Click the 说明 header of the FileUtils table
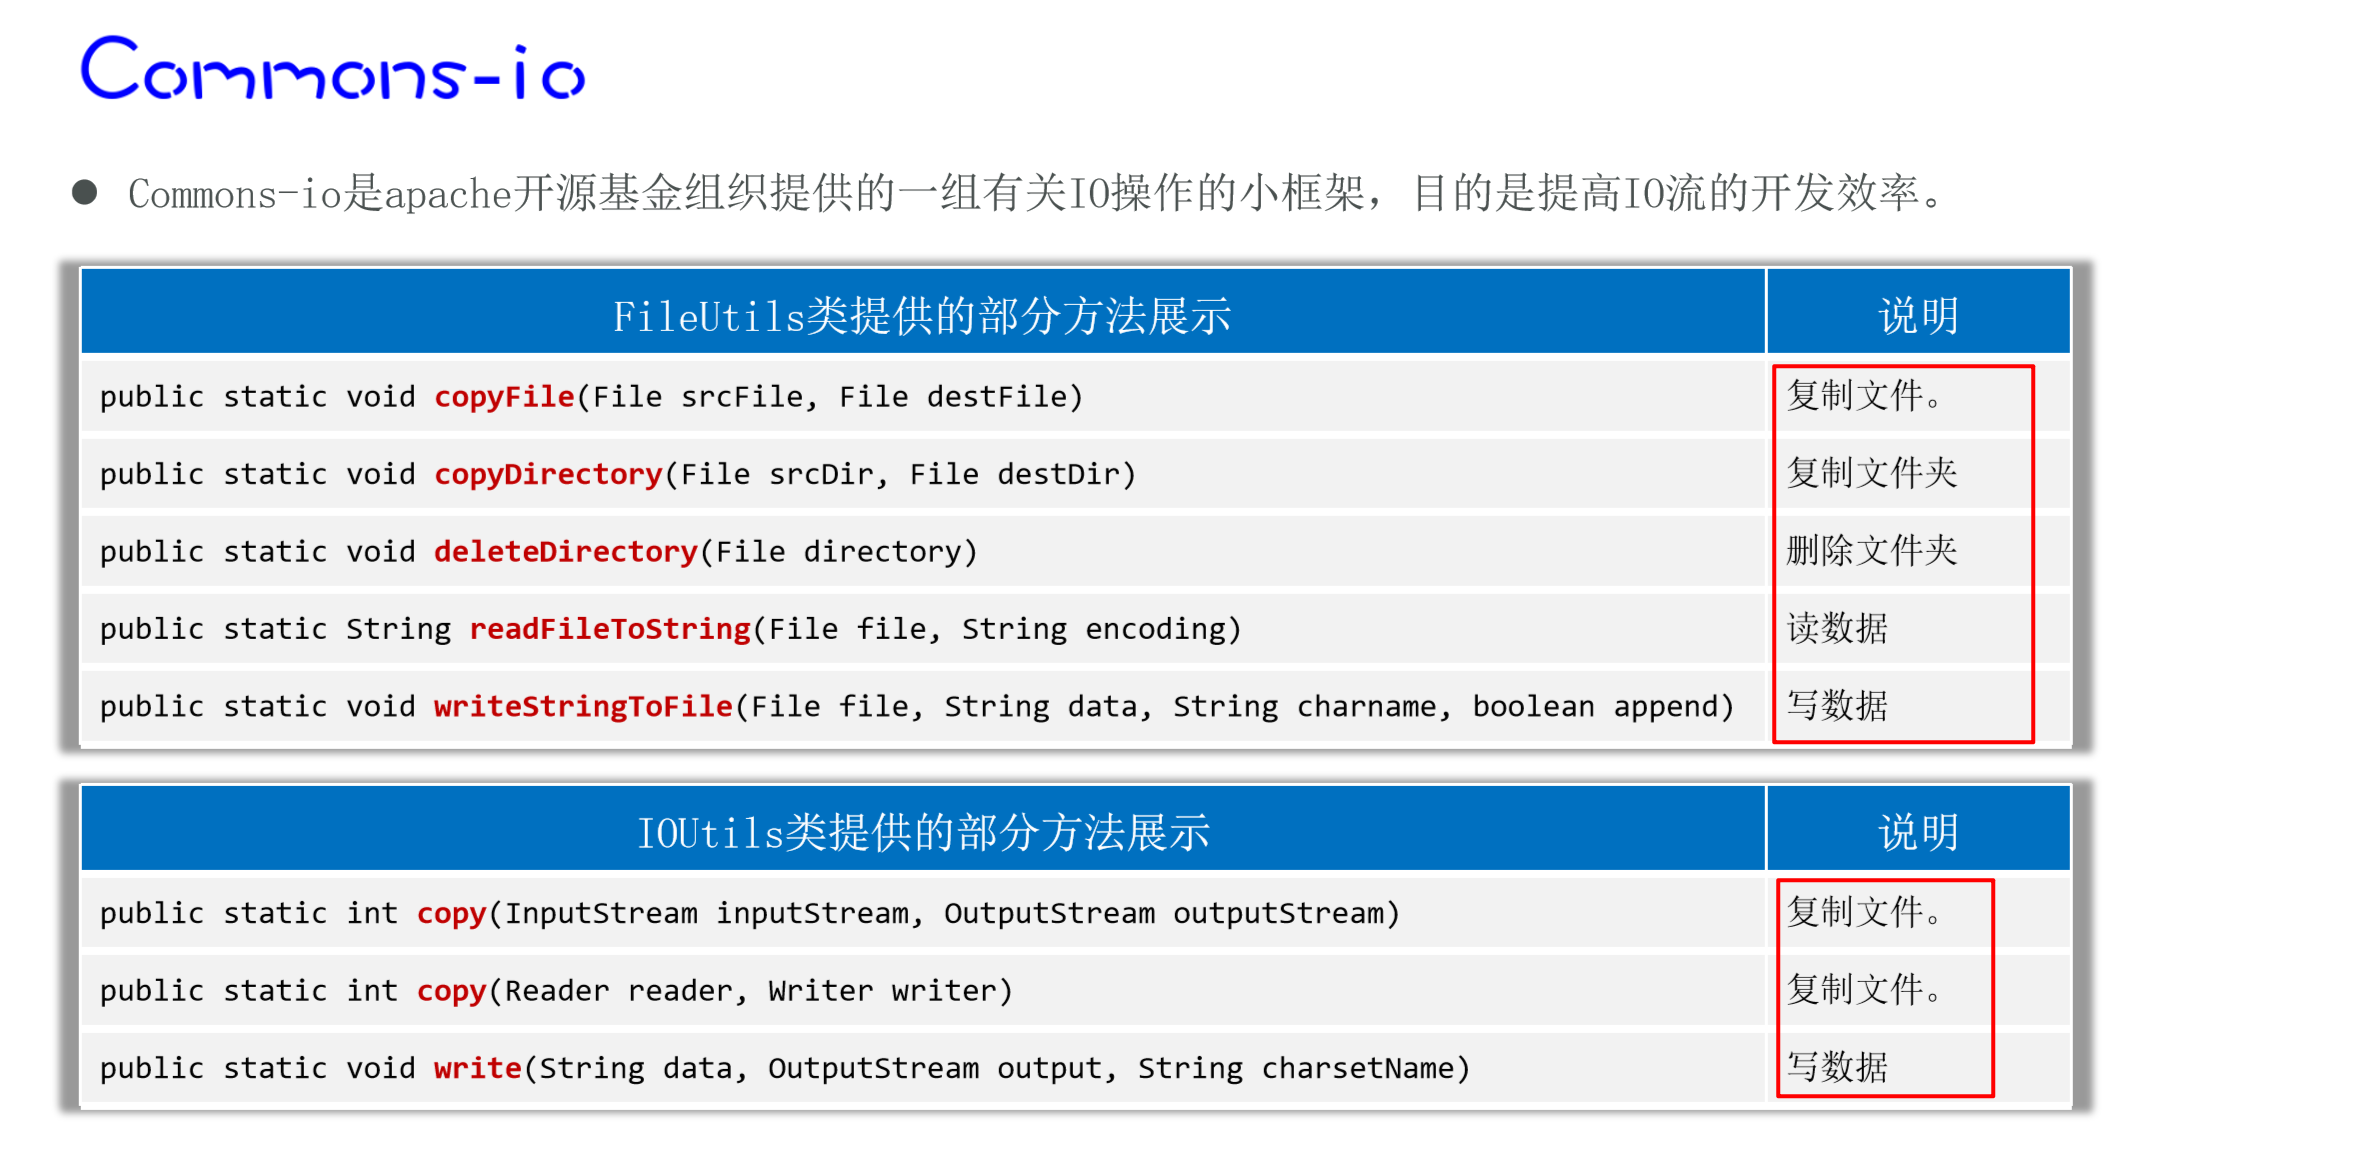 point(1917,316)
